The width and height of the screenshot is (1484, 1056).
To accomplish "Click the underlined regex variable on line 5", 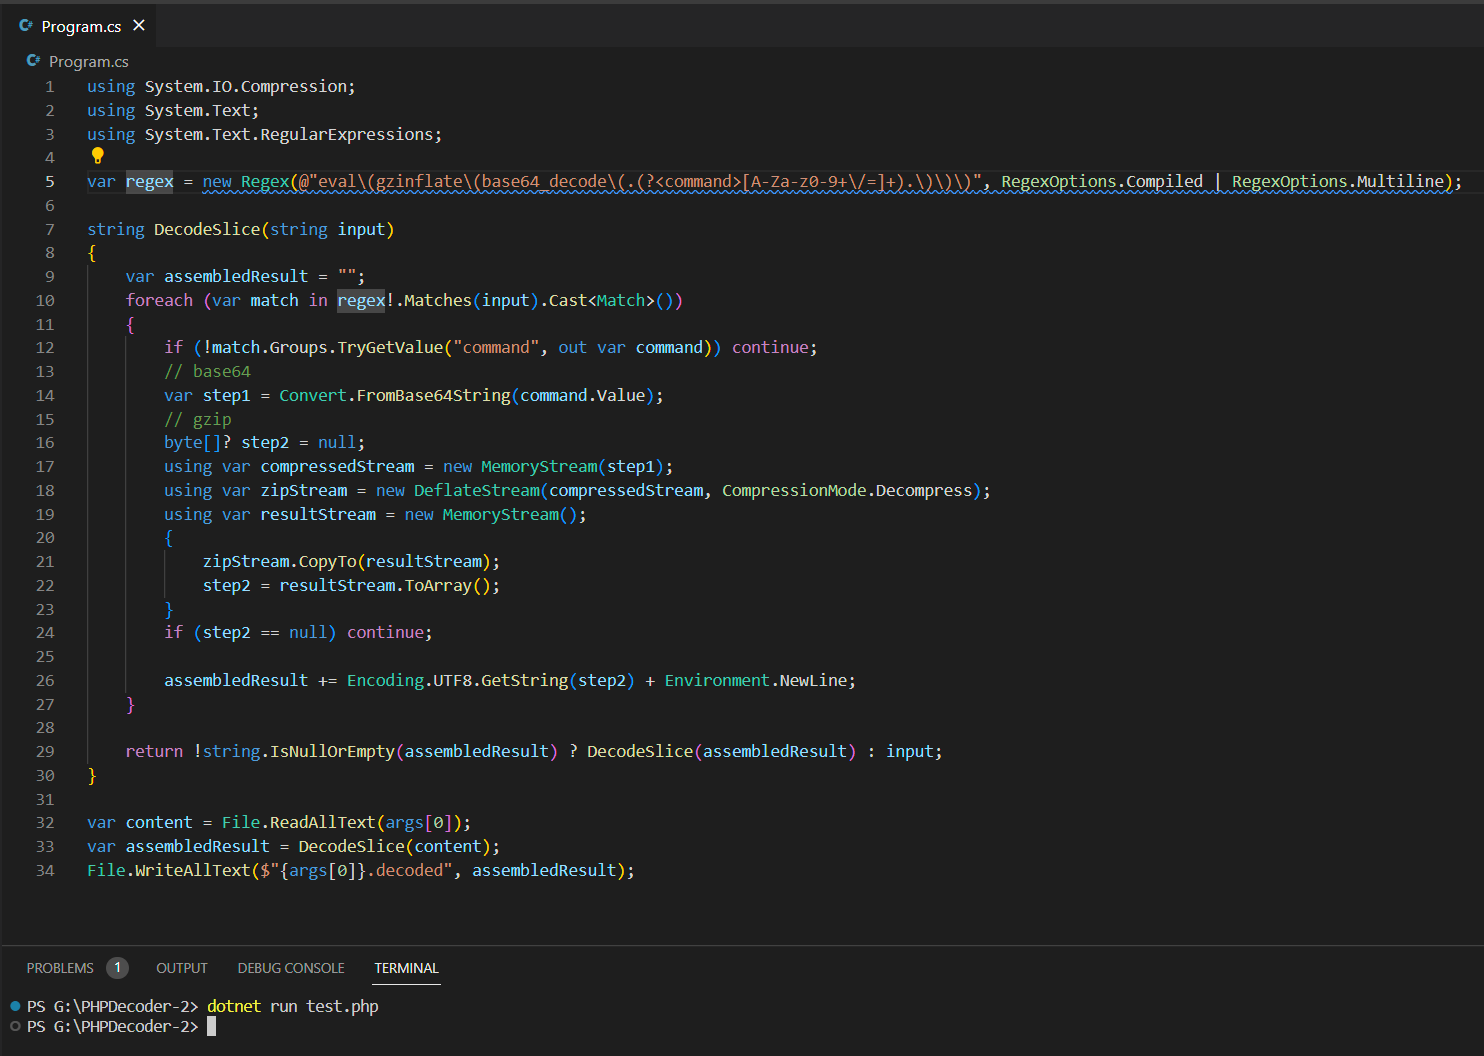I will tap(149, 182).
